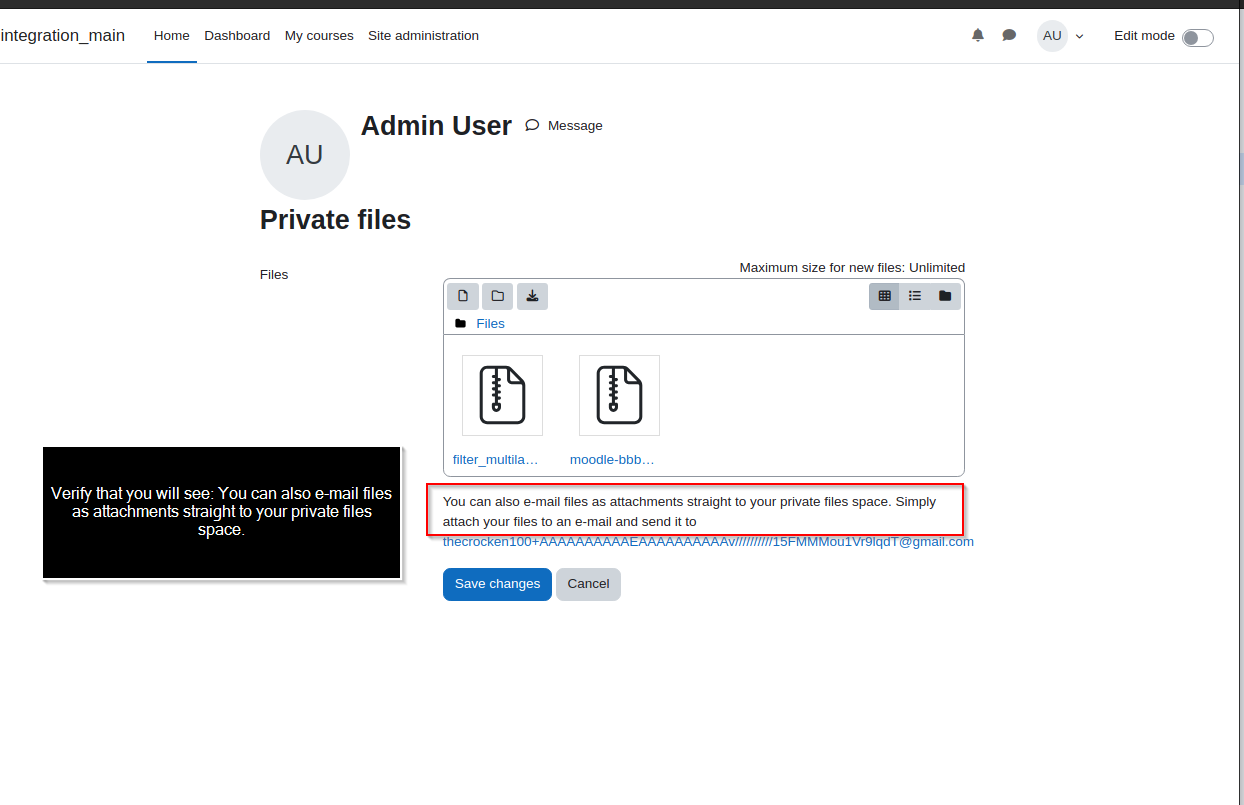Click the thecrocken100 gmail address link

pyautogui.click(x=708, y=542)
